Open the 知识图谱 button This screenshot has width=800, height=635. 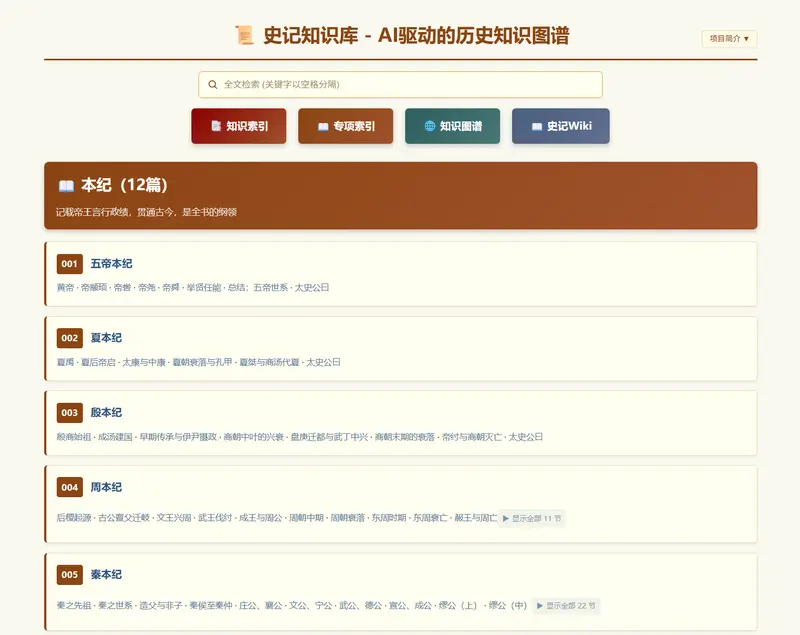(453, 126)
